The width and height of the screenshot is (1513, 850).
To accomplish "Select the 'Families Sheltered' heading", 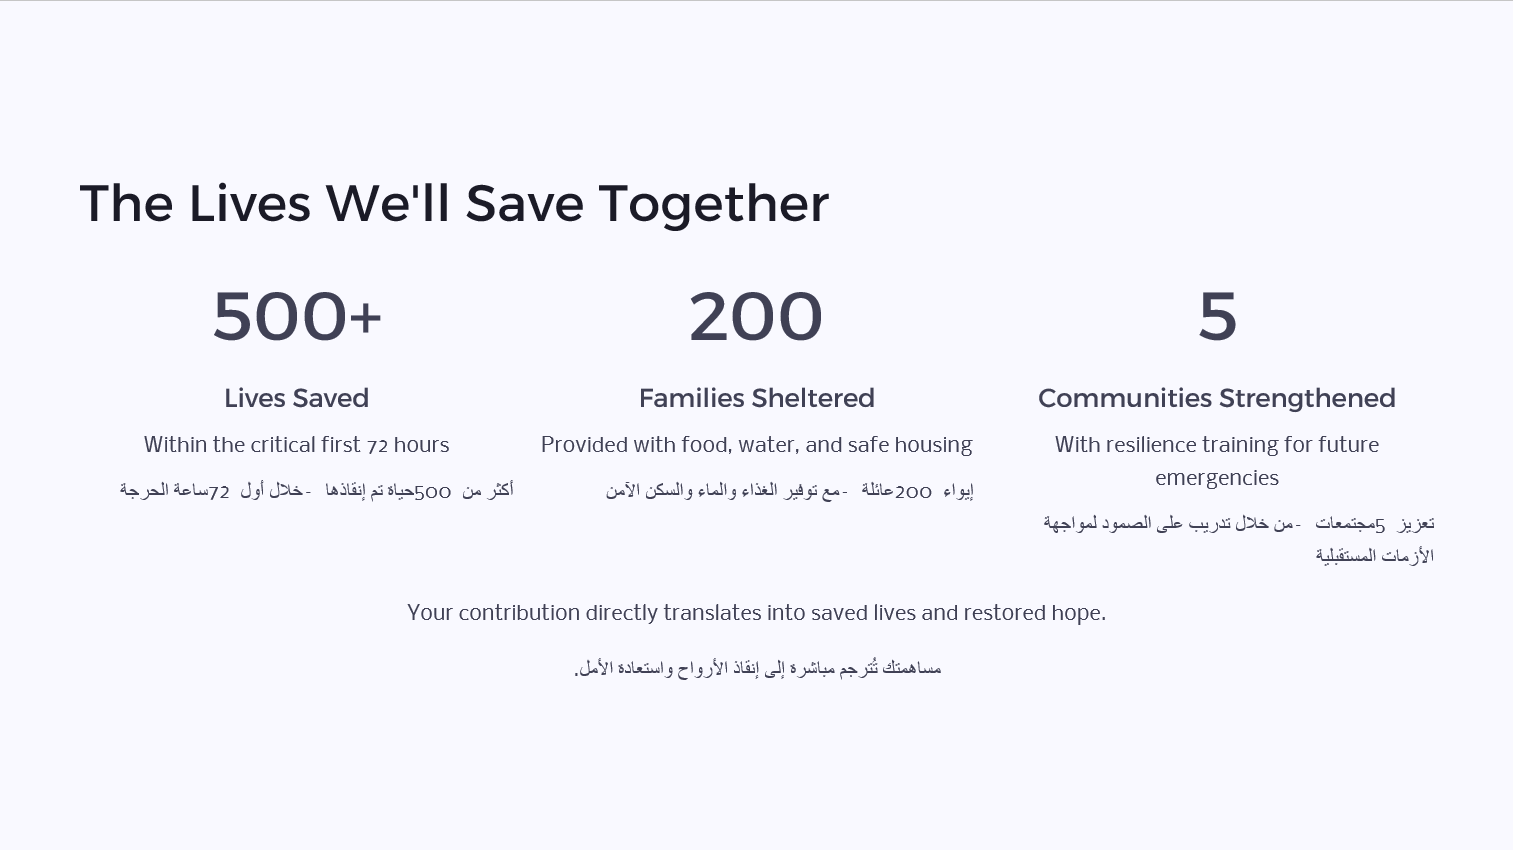I will [x=756, y=398].
